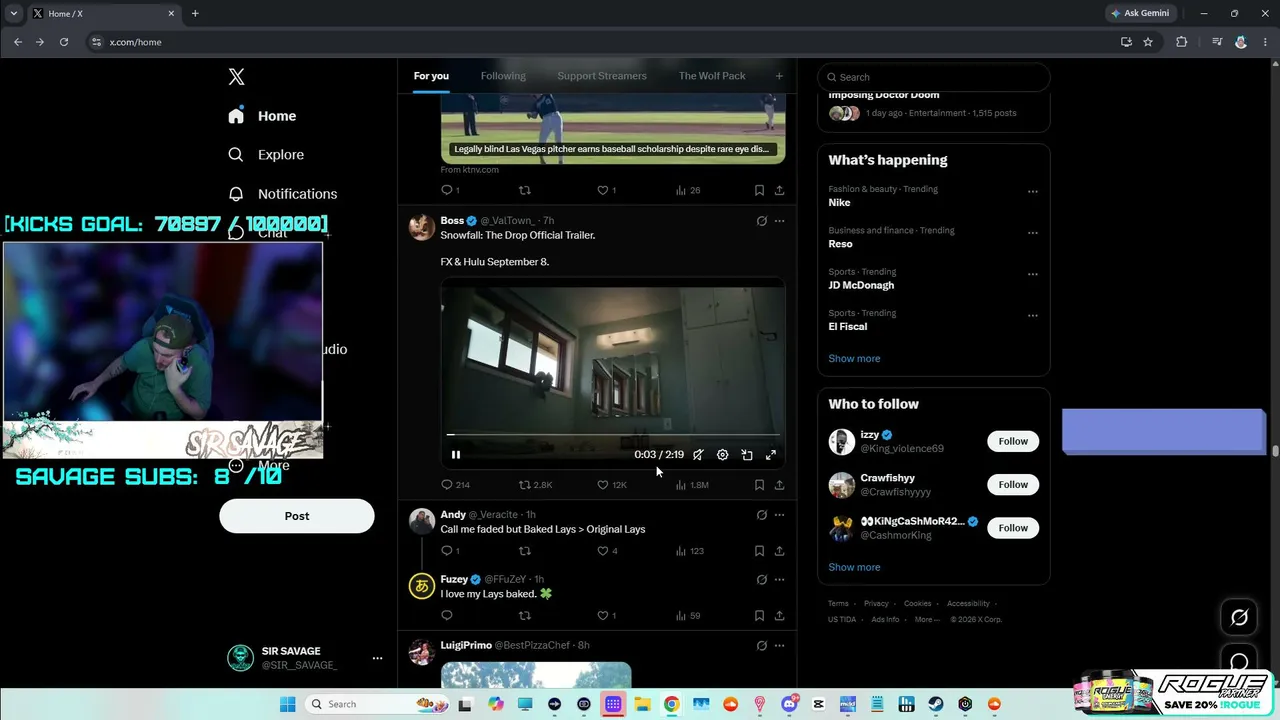Viewport: 1280px width, 720px height.
Task: Enter fullscreen on the Snowfall video
Action: click(771, 455)
